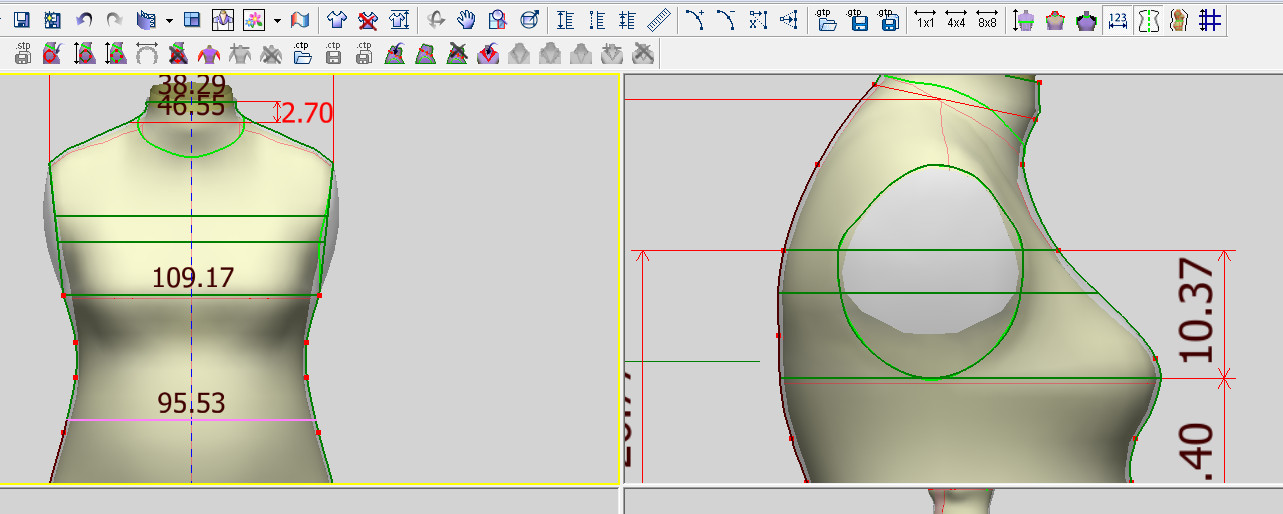1283x514 pixels.
Task: Click the undo arrow icon
Action: (x=84, y=19)
